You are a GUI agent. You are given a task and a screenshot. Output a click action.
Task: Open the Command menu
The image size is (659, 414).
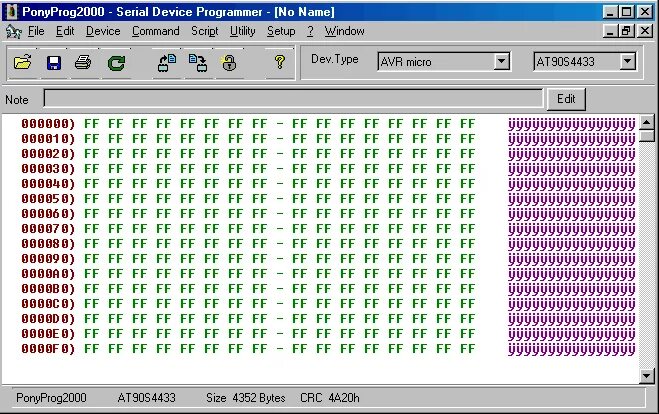[x=156, y=31]
